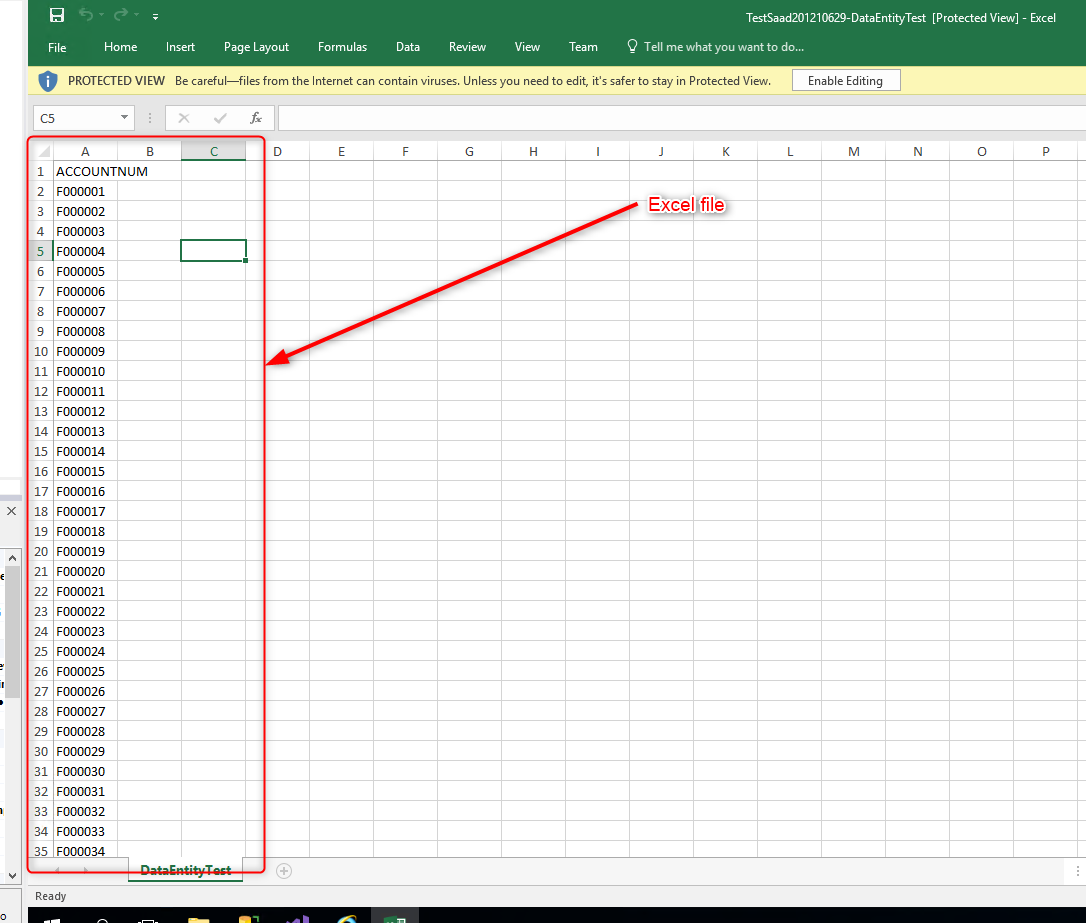Select the DataEntityTest sheet tab
1086x923 pixels.
pos(186,871)
